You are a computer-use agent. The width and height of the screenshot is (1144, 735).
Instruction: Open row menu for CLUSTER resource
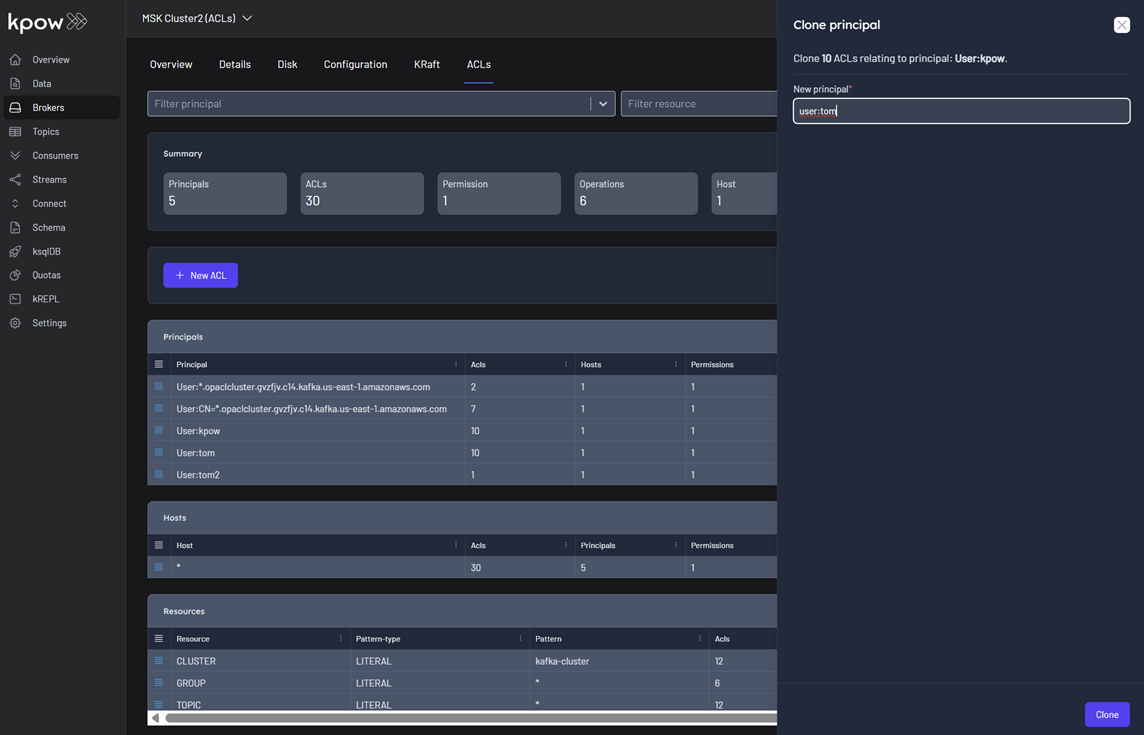[159, 661]
